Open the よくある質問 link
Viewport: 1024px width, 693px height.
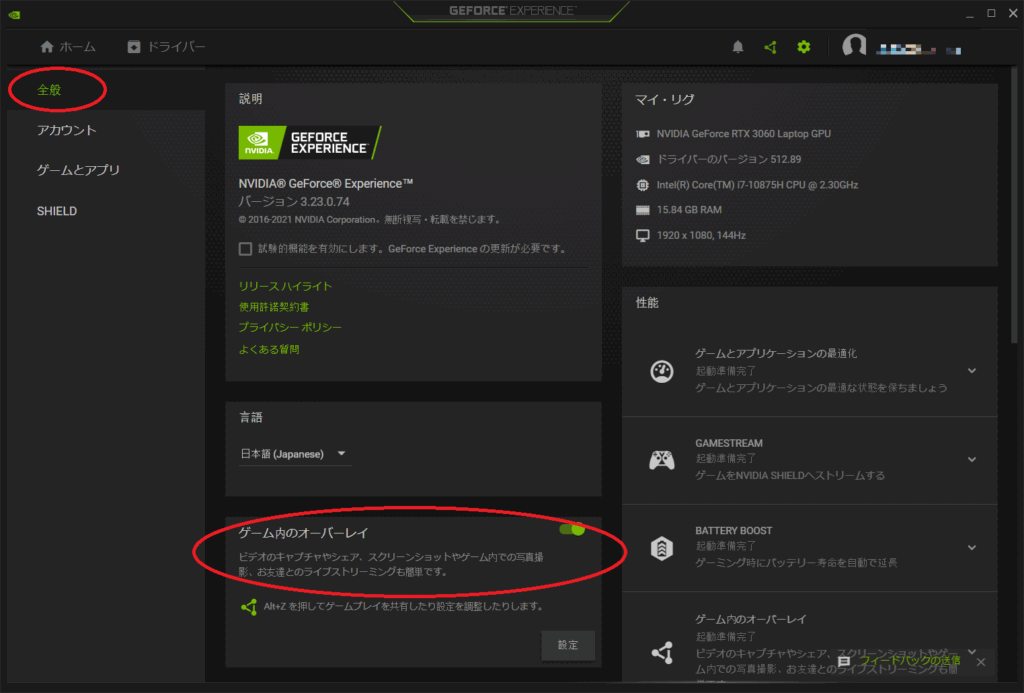269,349
